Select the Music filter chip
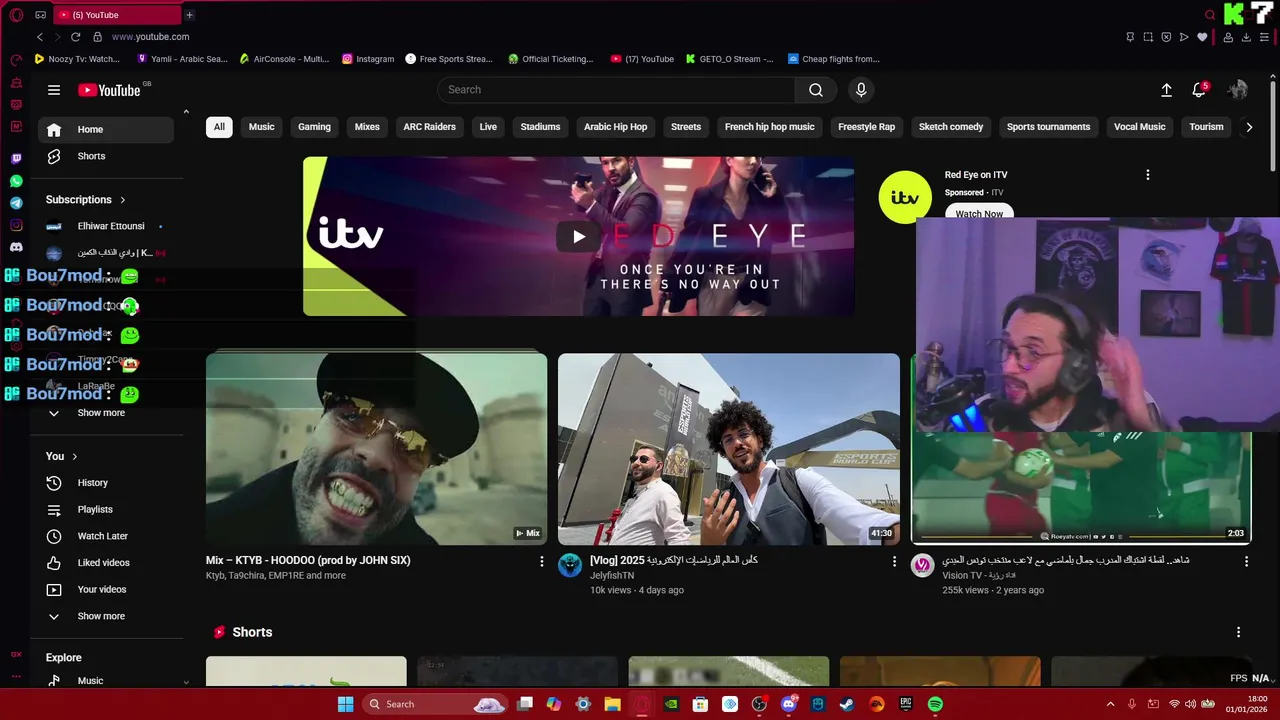The height and width of the screenshot is (720, 1280). point(262,127)
